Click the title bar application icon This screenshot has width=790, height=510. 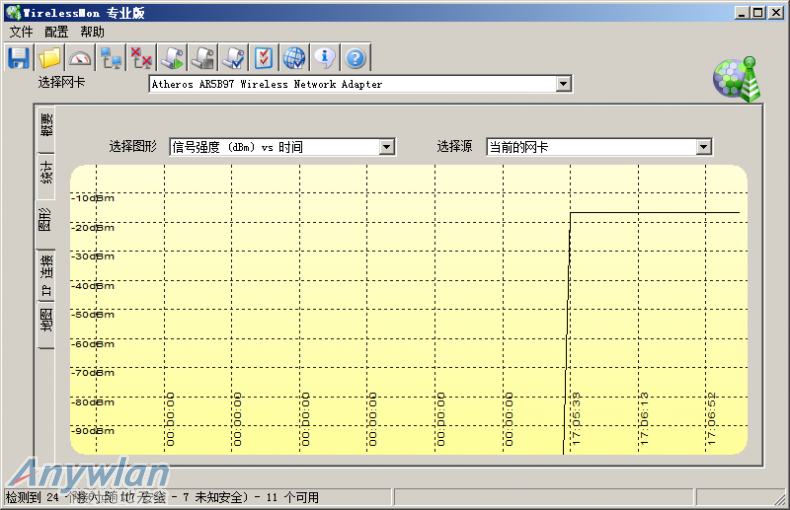click(x=14, y=13)
